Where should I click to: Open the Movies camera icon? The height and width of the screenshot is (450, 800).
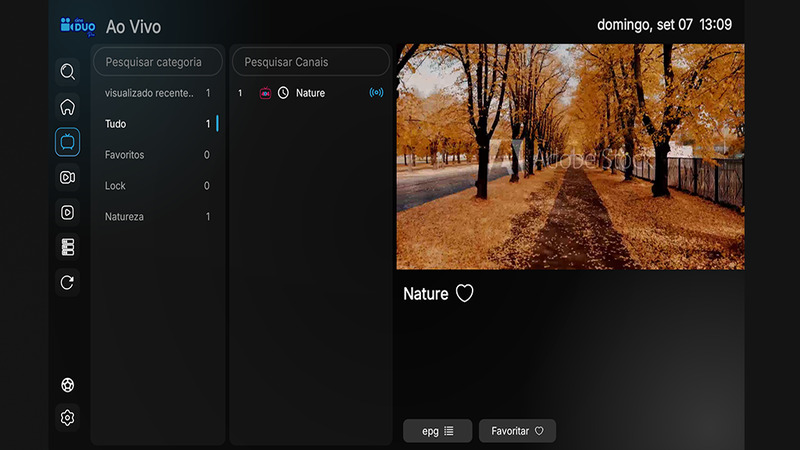coord(67,177)
